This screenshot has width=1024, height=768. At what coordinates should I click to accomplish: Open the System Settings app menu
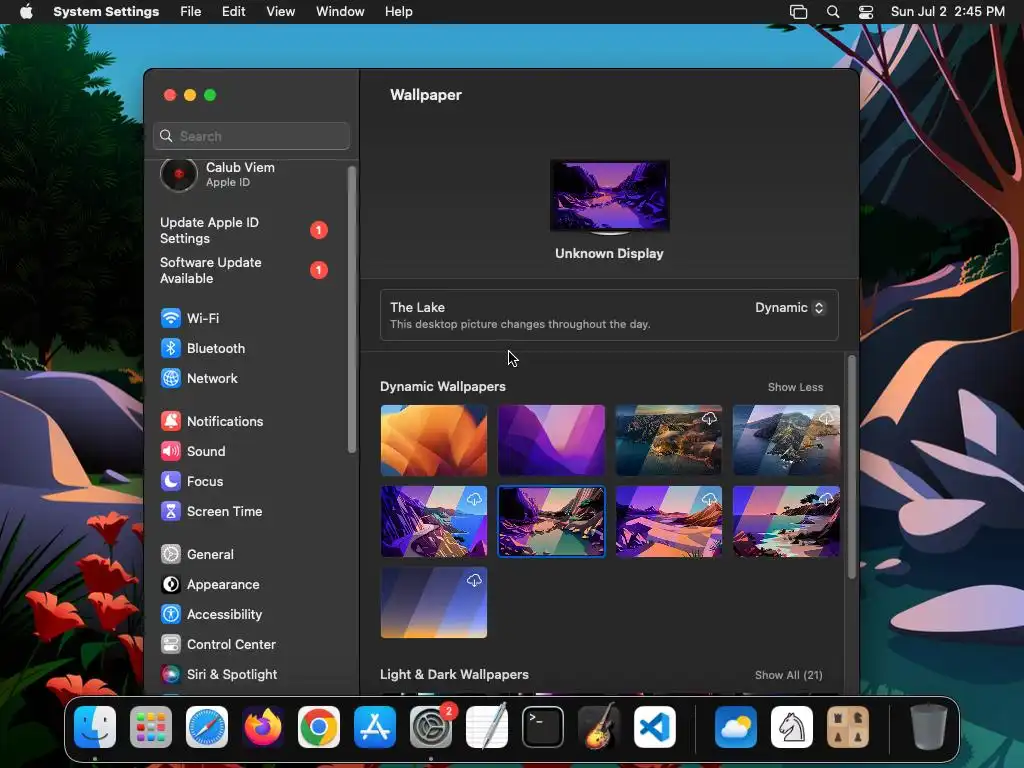click(106, 12)
